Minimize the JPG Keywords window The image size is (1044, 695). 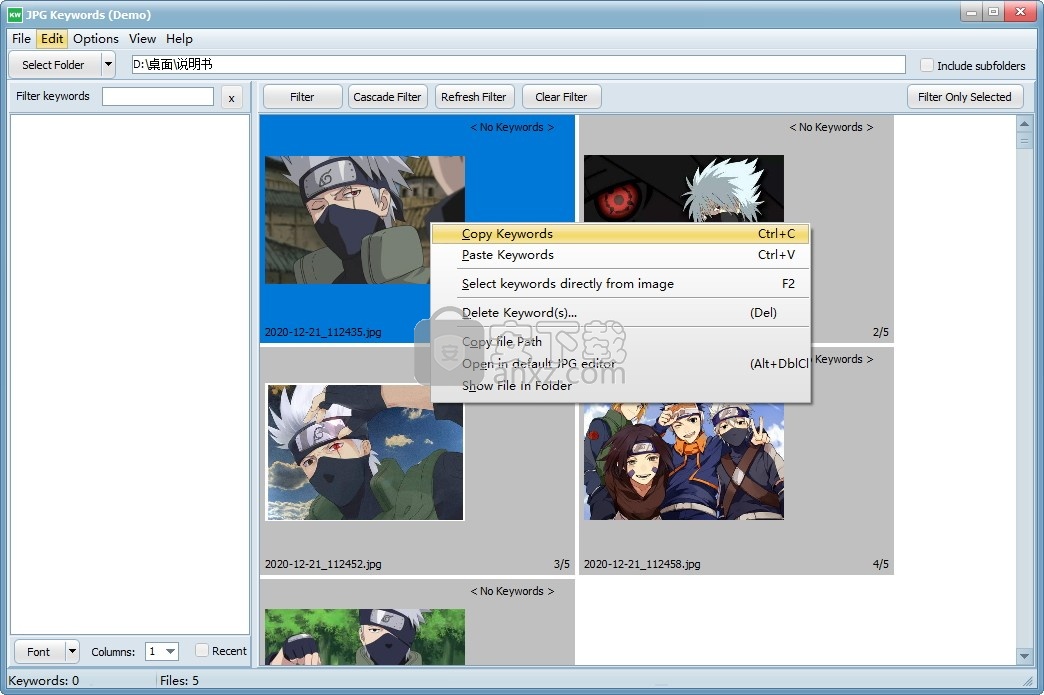971,12
